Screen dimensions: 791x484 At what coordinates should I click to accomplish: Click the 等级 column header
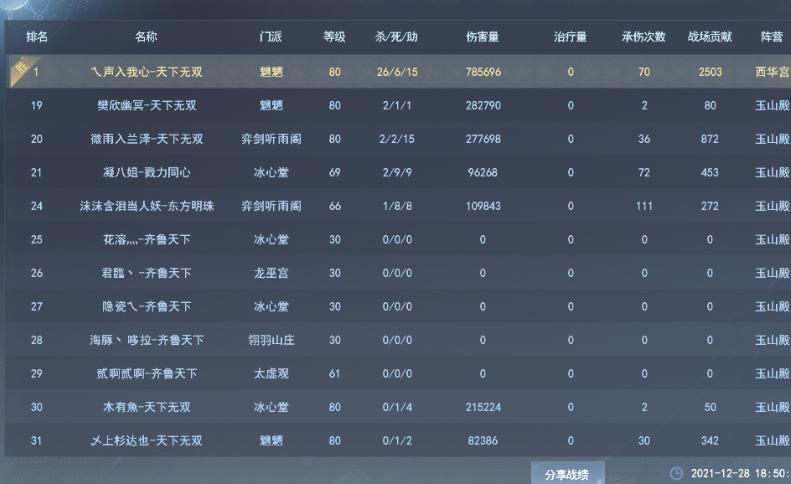point(334,37)
